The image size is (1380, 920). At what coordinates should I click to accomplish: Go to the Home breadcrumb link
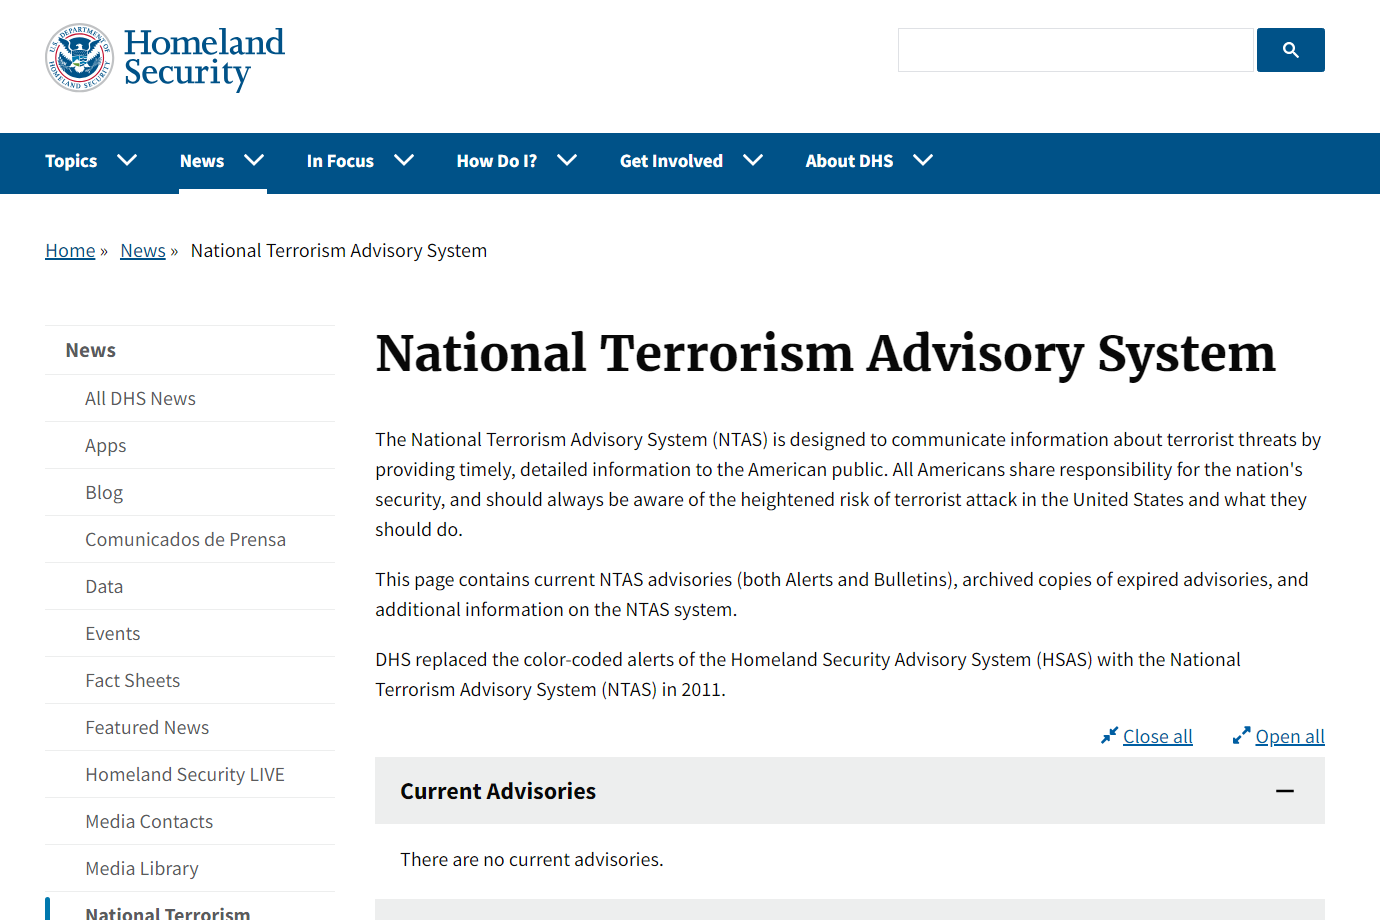pos(70,251)
